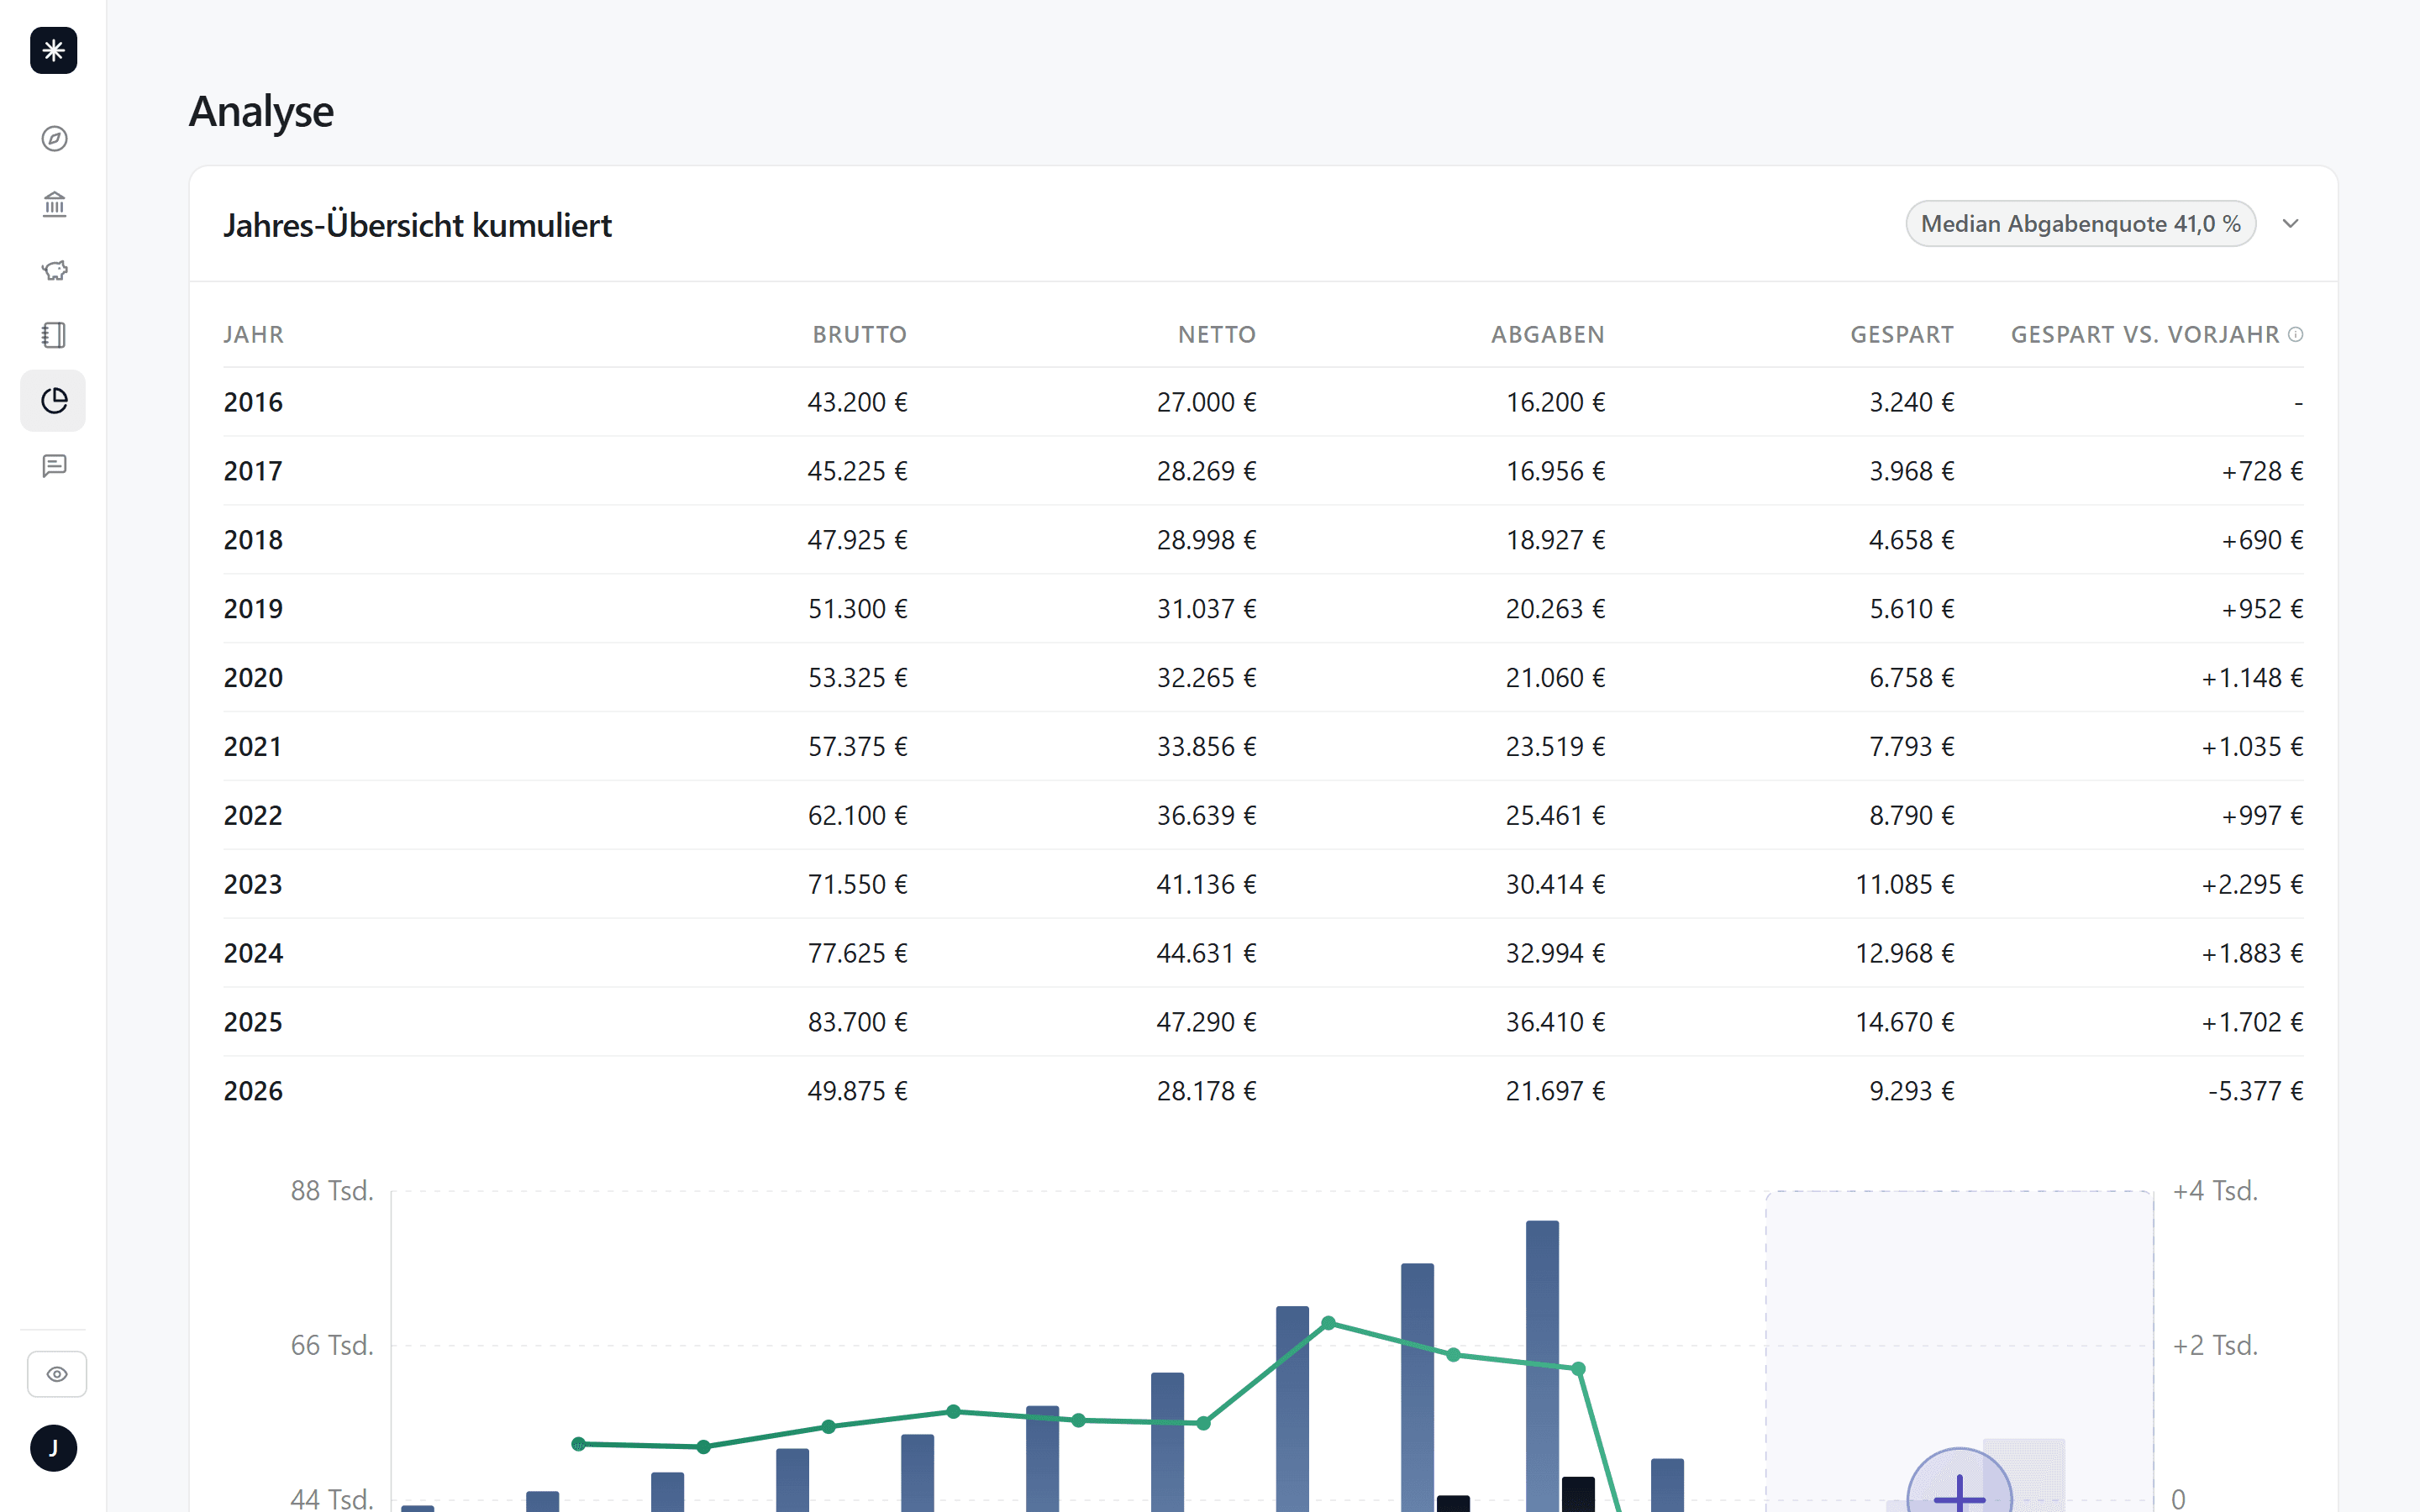Open the piggy bank savings icon
This screenshot has height=1512, width=2420.
pos(54,270)
